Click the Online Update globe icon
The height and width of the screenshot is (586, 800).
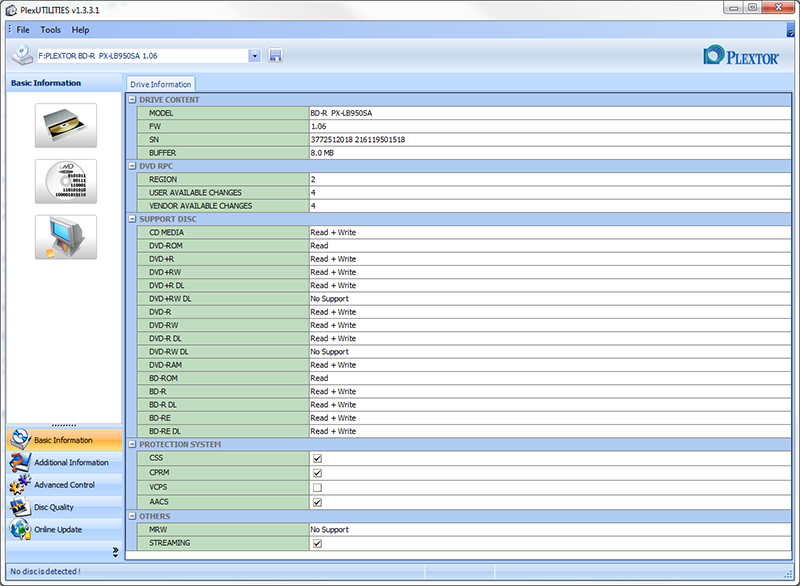point(20,529)
